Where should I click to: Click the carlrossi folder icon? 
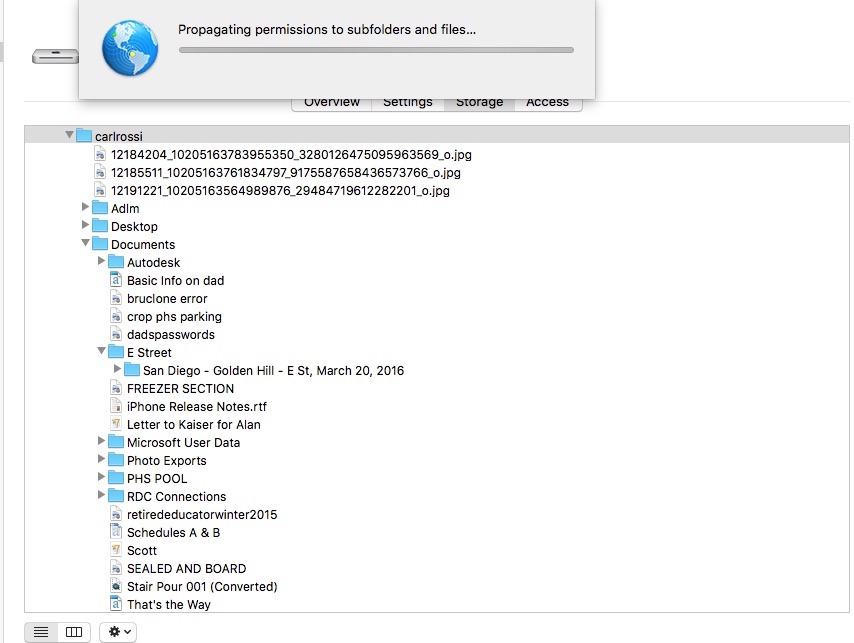[x=84, y=135]
